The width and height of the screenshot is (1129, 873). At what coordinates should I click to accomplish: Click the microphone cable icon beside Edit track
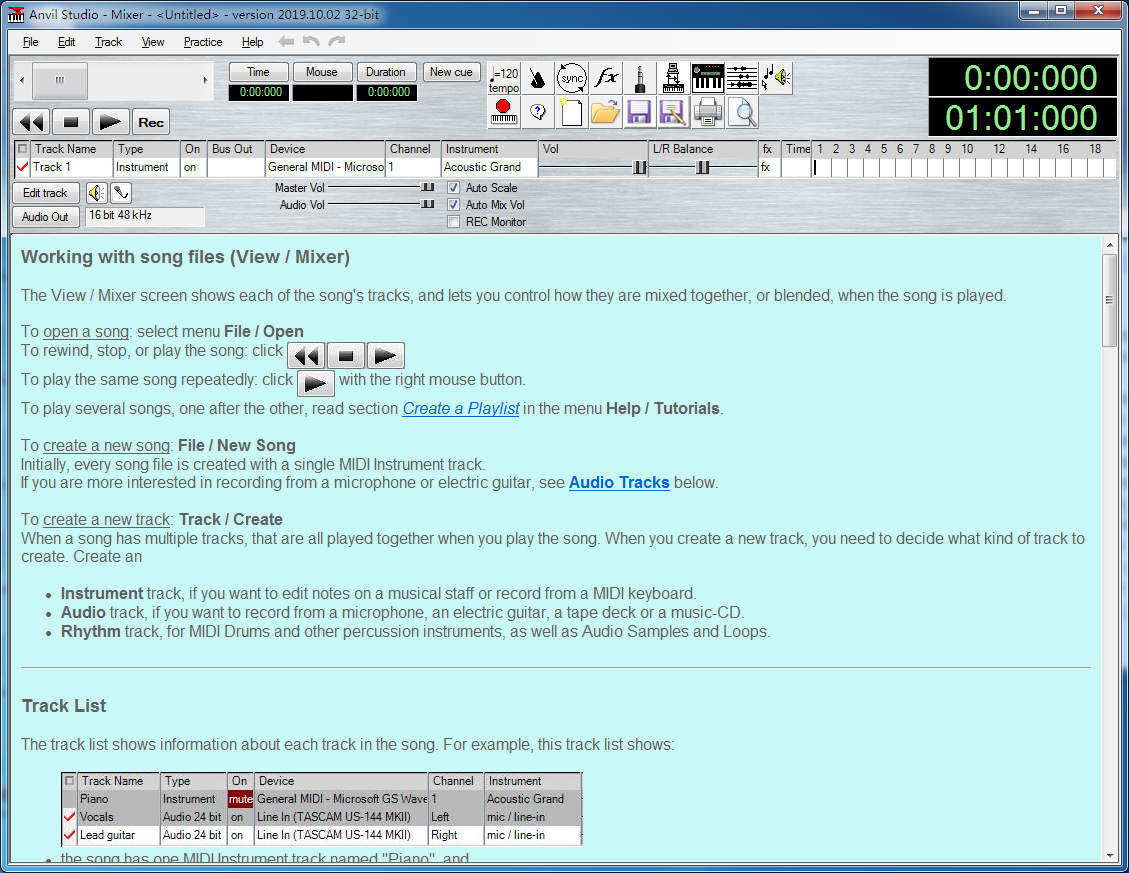pos(121,193)
